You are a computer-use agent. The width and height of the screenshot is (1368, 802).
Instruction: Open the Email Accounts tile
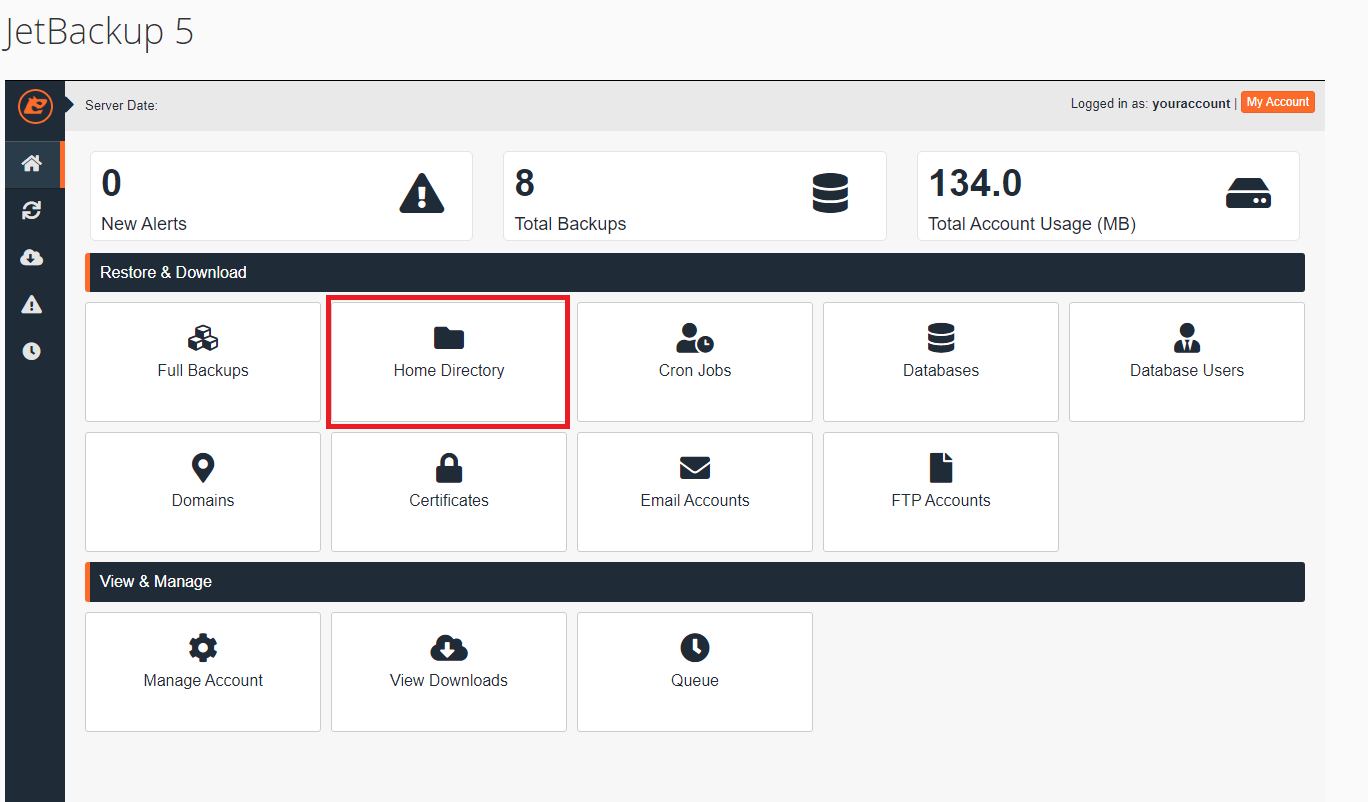pyautogui.click(x=695, y=492)
